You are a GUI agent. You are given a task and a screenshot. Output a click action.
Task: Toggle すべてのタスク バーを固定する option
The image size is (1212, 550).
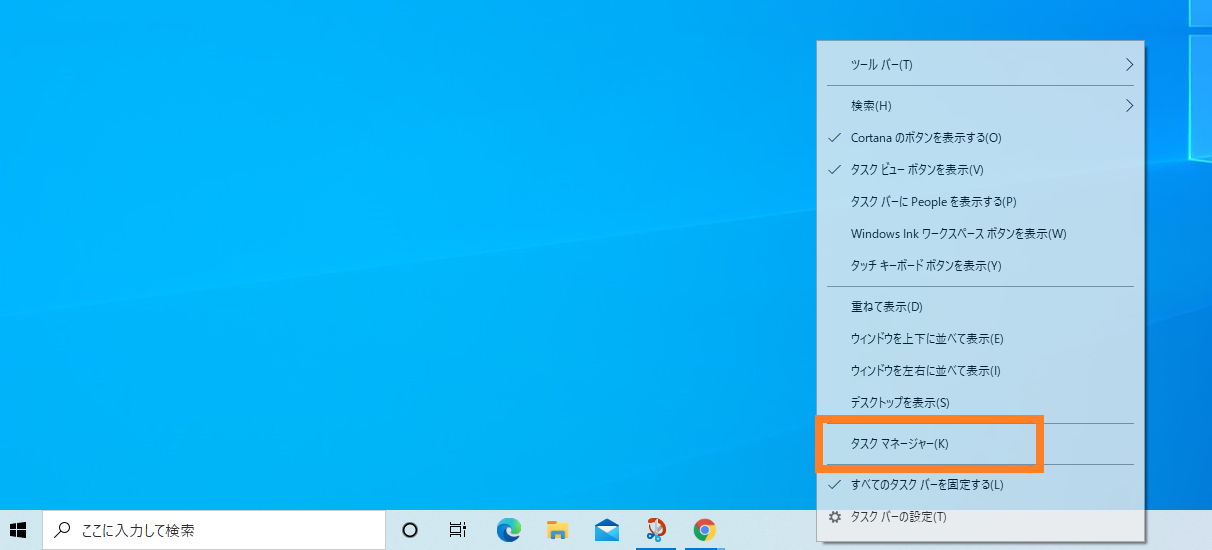[980, 485]
